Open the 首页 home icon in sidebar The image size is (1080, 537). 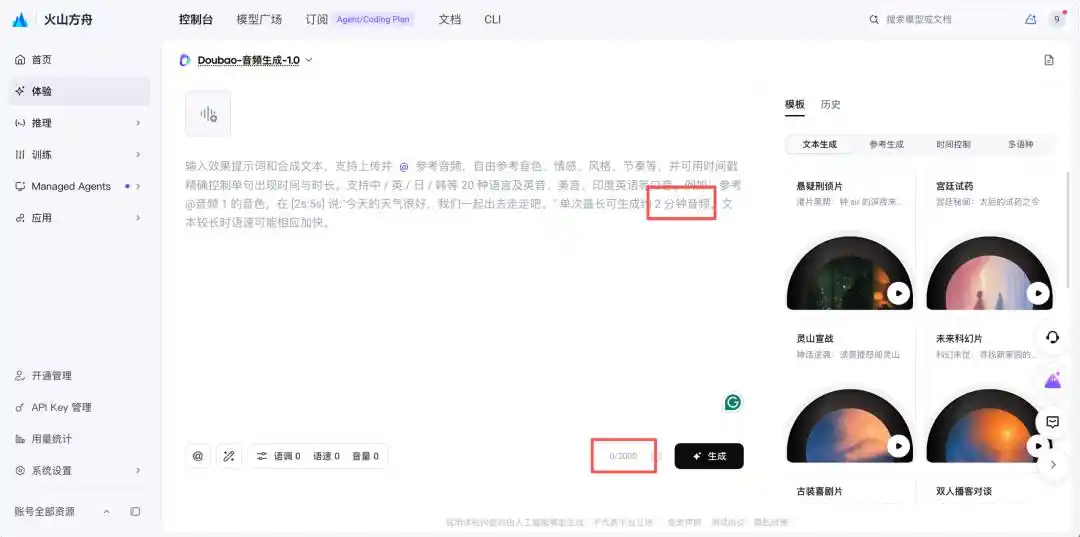pyautogui.click(x=20, y=60)
